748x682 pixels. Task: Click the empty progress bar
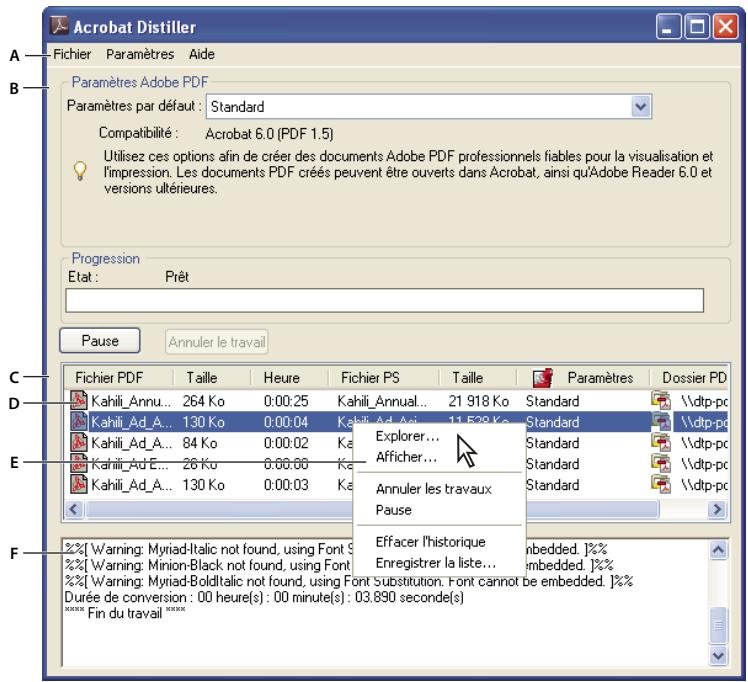click(384, 300)
